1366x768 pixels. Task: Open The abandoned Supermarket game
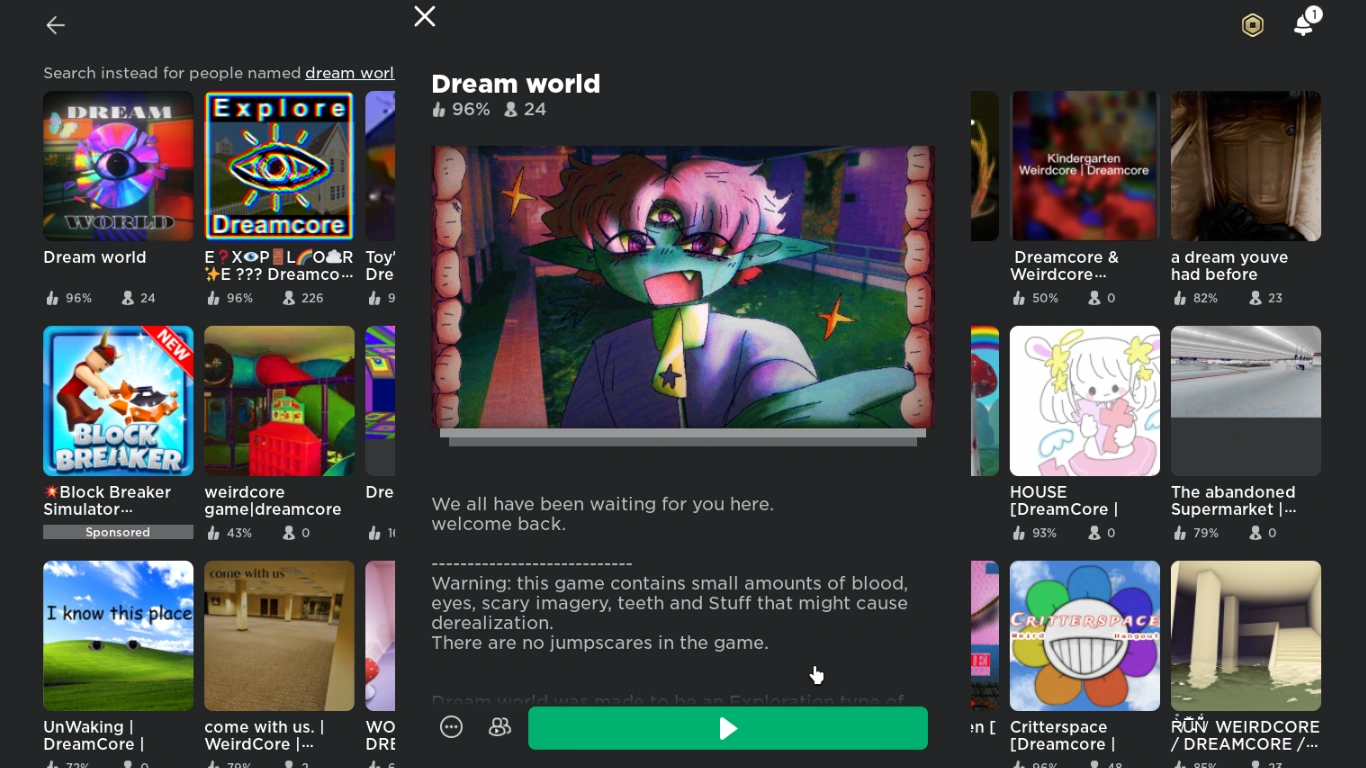click(1246, 400)
